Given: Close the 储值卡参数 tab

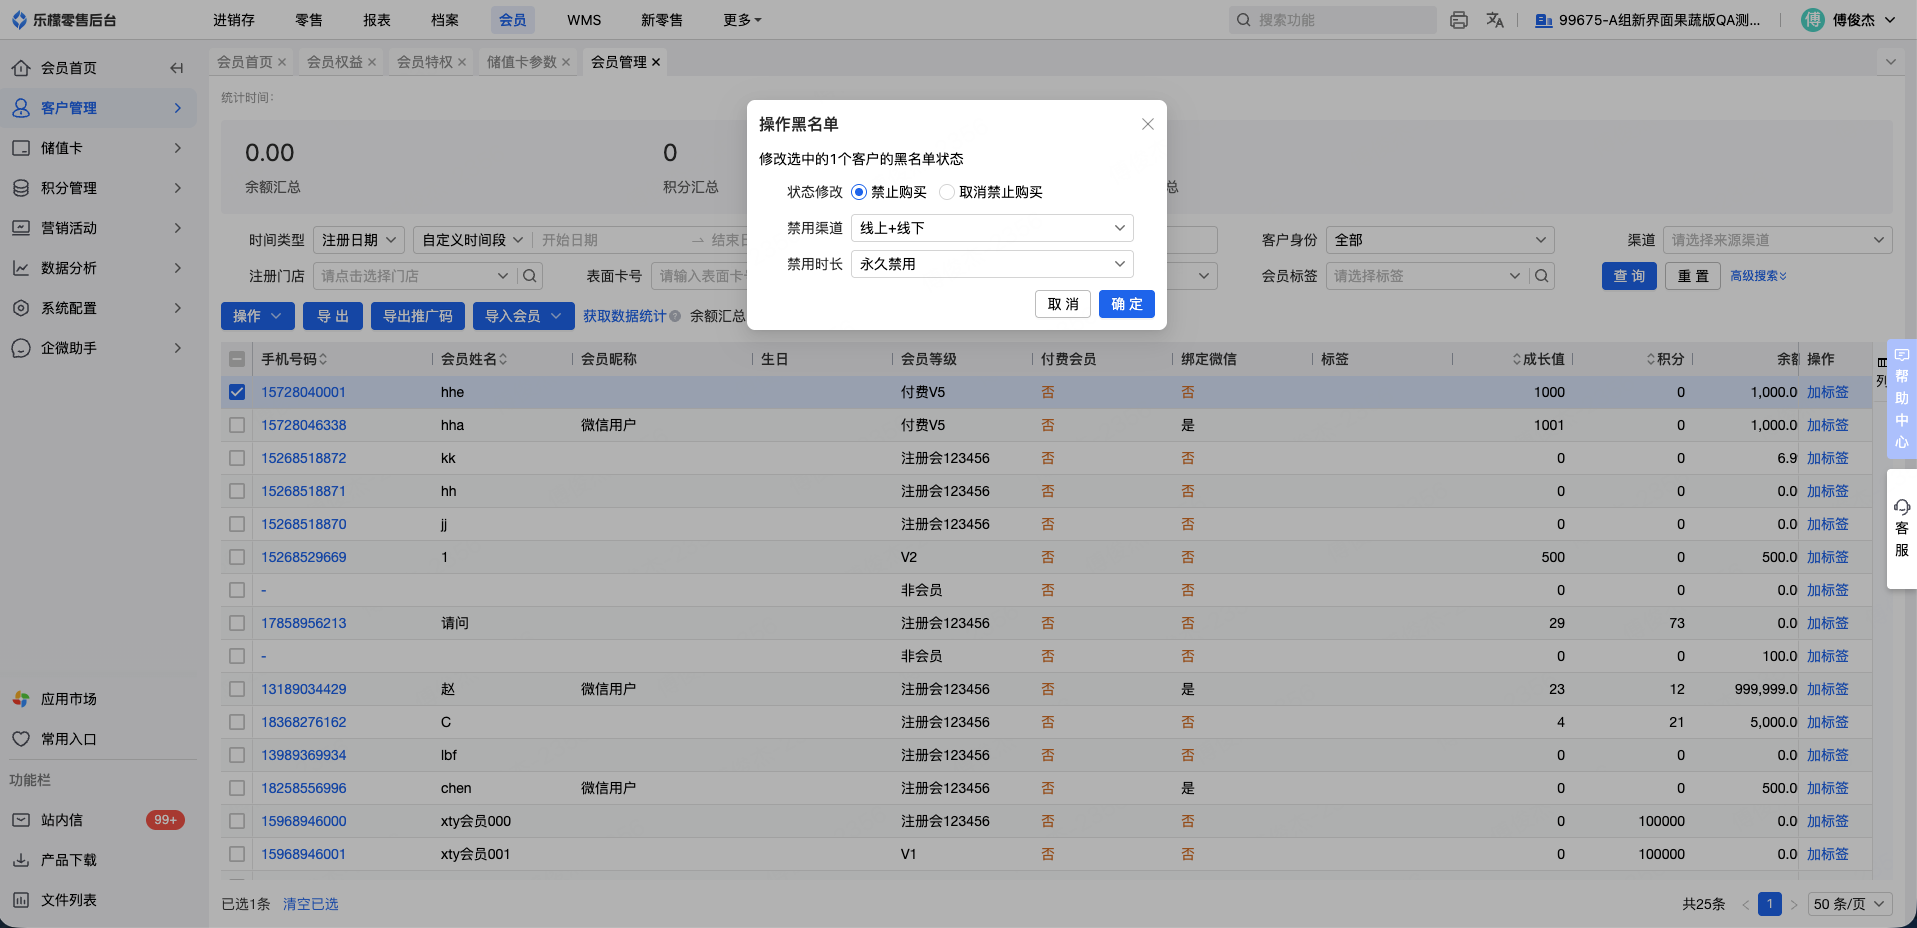Looking at the screenshot, I should [566, 62].
